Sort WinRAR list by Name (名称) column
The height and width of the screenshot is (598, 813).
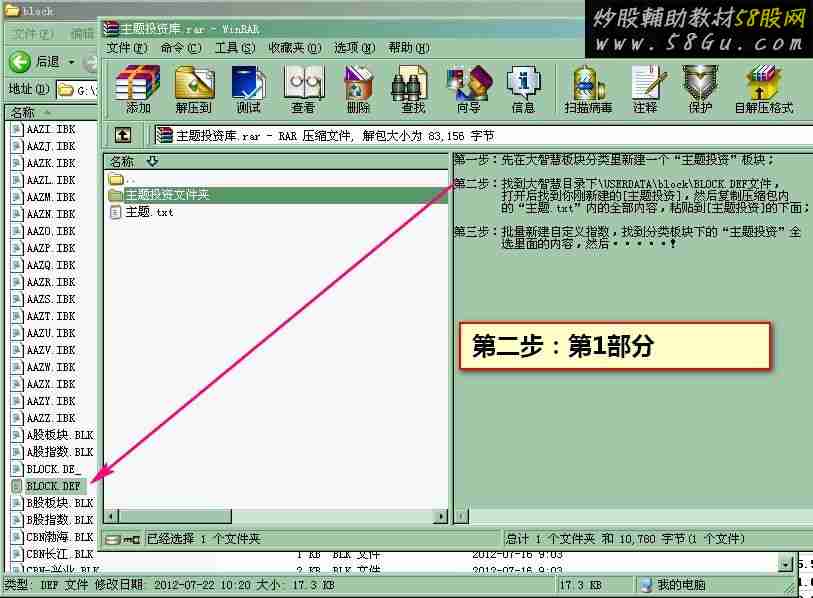click(x=276, y=162)
